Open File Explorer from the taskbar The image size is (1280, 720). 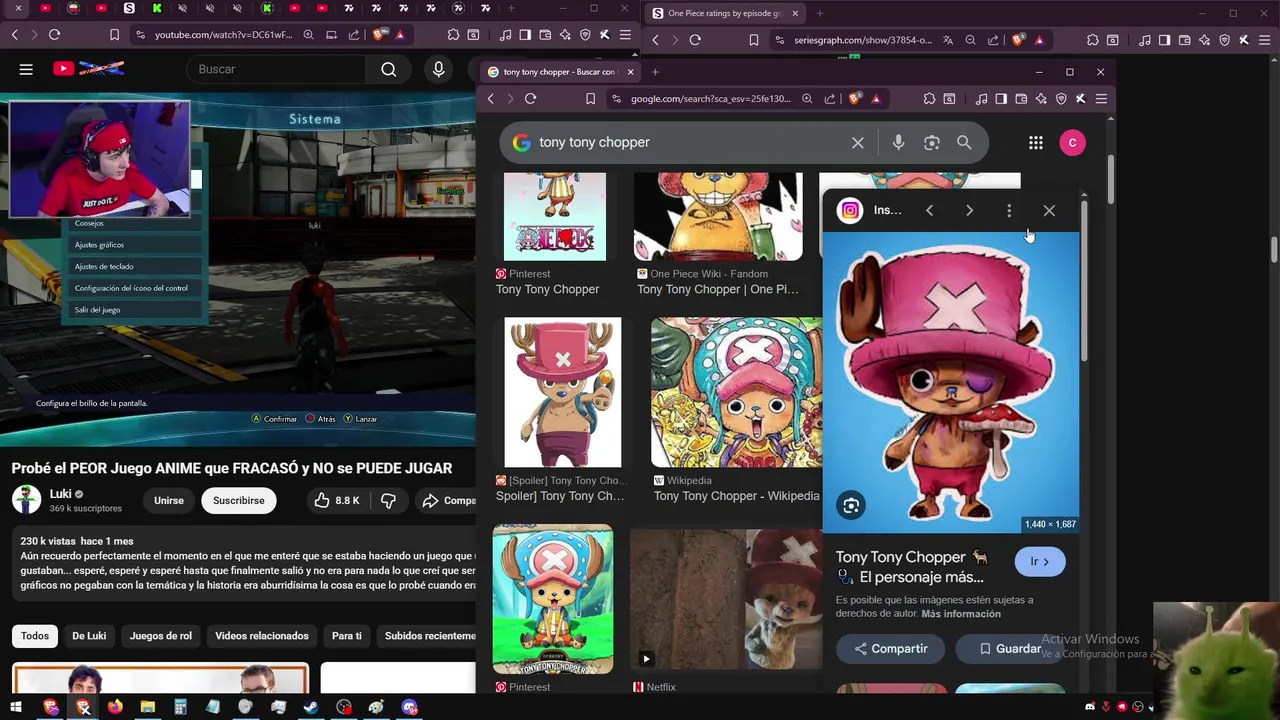[148, 707]
